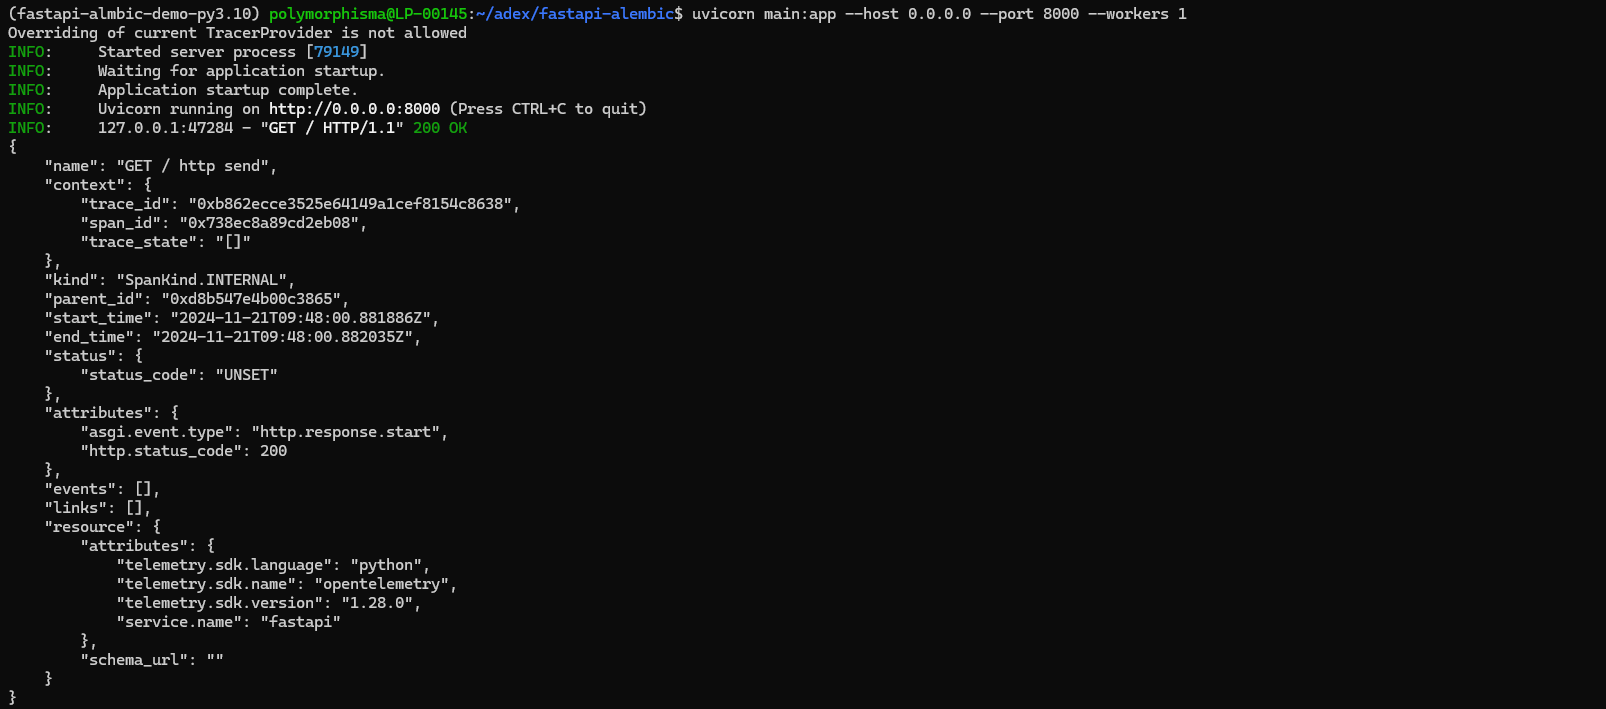Click the telemetry.sdk.version "1.28.0" line
The image size is (1606, 709).
[x=269, y=603]
